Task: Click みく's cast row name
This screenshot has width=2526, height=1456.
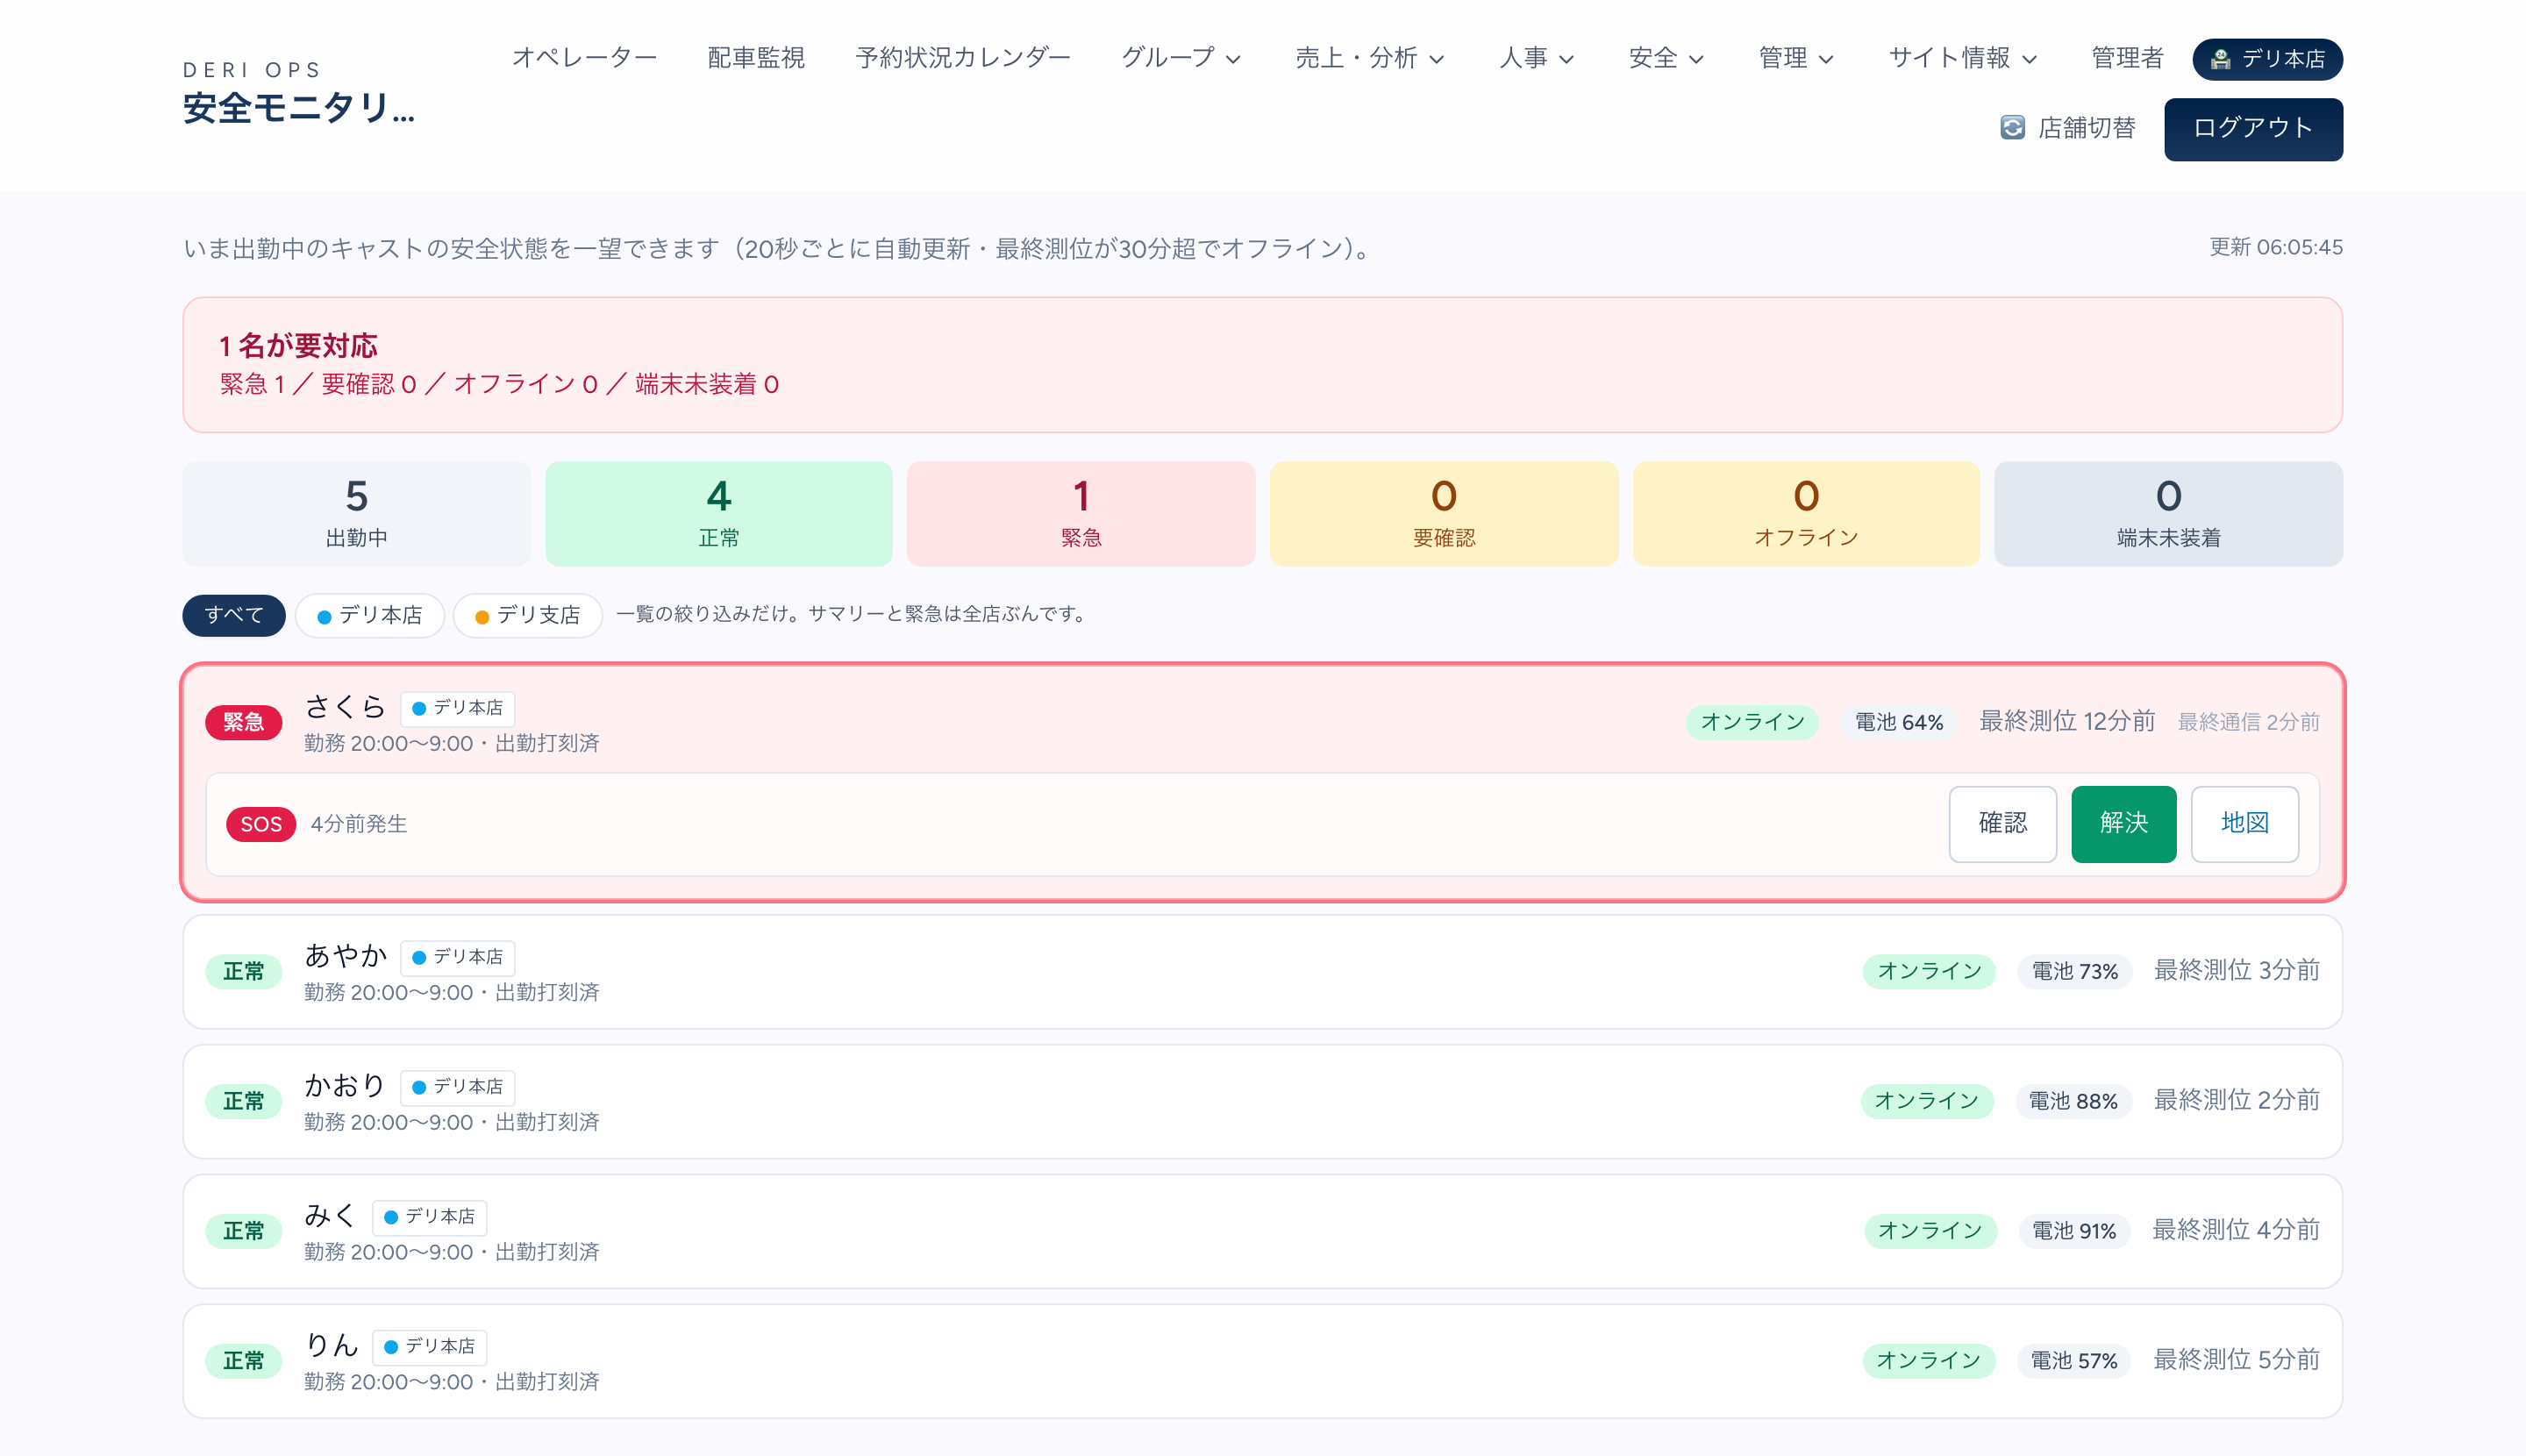Action: point(330,1215)
